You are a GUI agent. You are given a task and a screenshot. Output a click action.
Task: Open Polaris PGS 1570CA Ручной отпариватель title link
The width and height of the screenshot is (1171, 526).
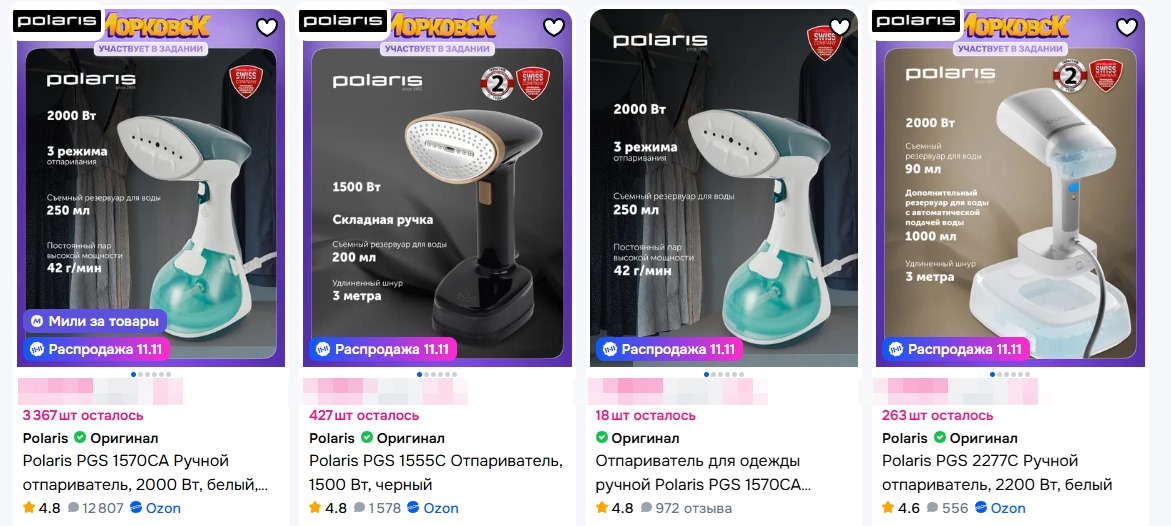pos(146,473)
